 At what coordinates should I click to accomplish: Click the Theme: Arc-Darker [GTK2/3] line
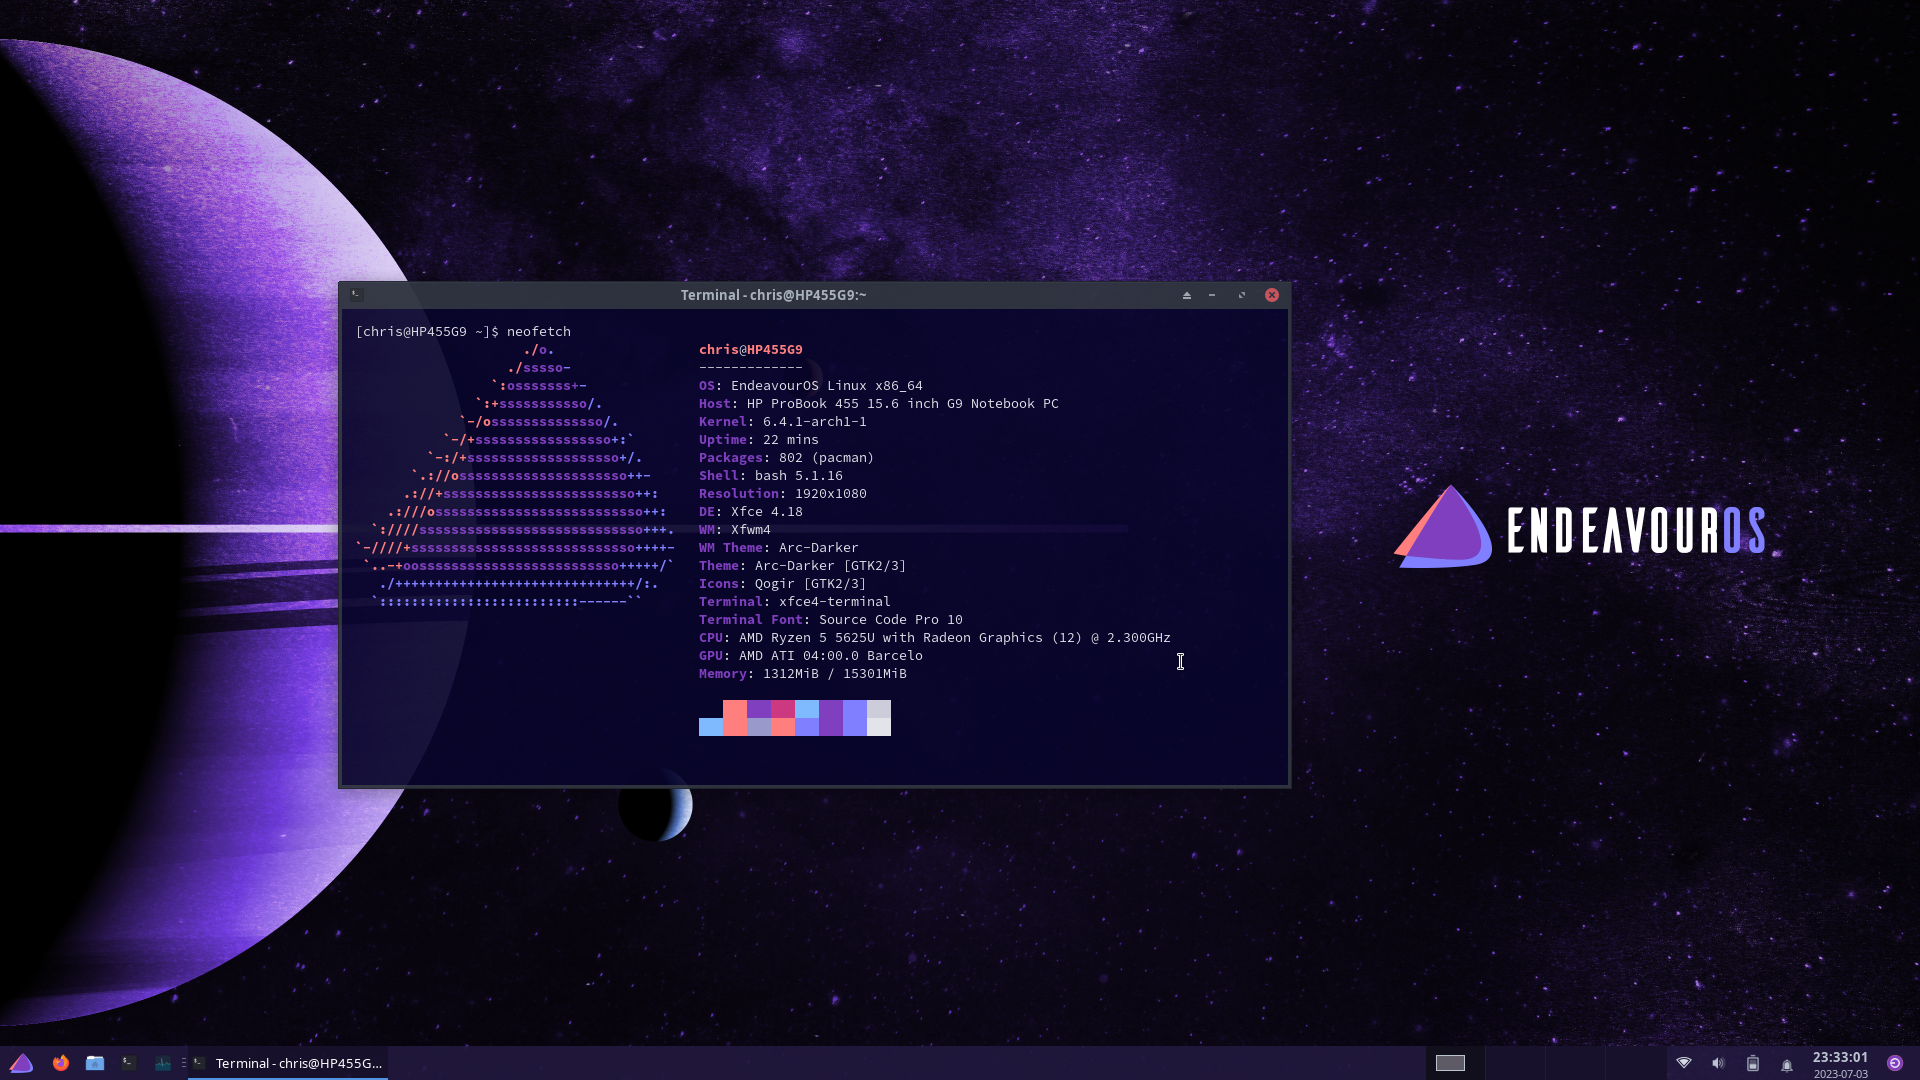[803, 566]
